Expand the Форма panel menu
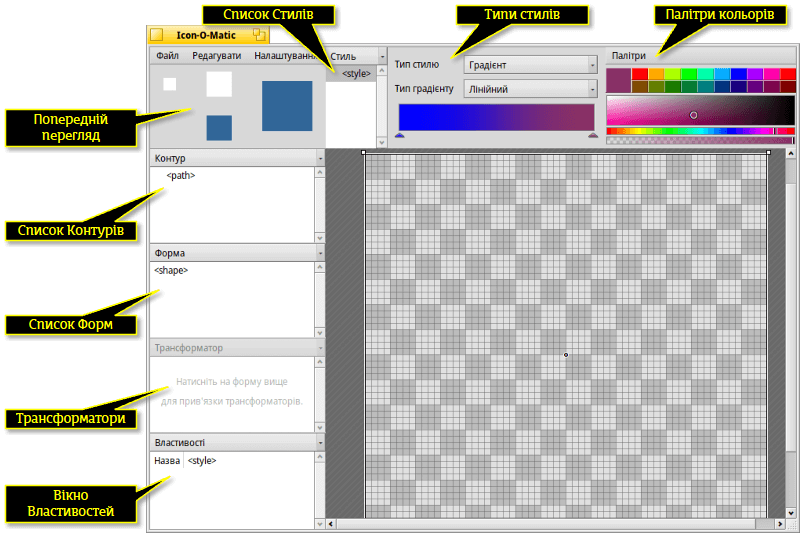The height and width of the screenshot is (533, 800). point(320,253)
